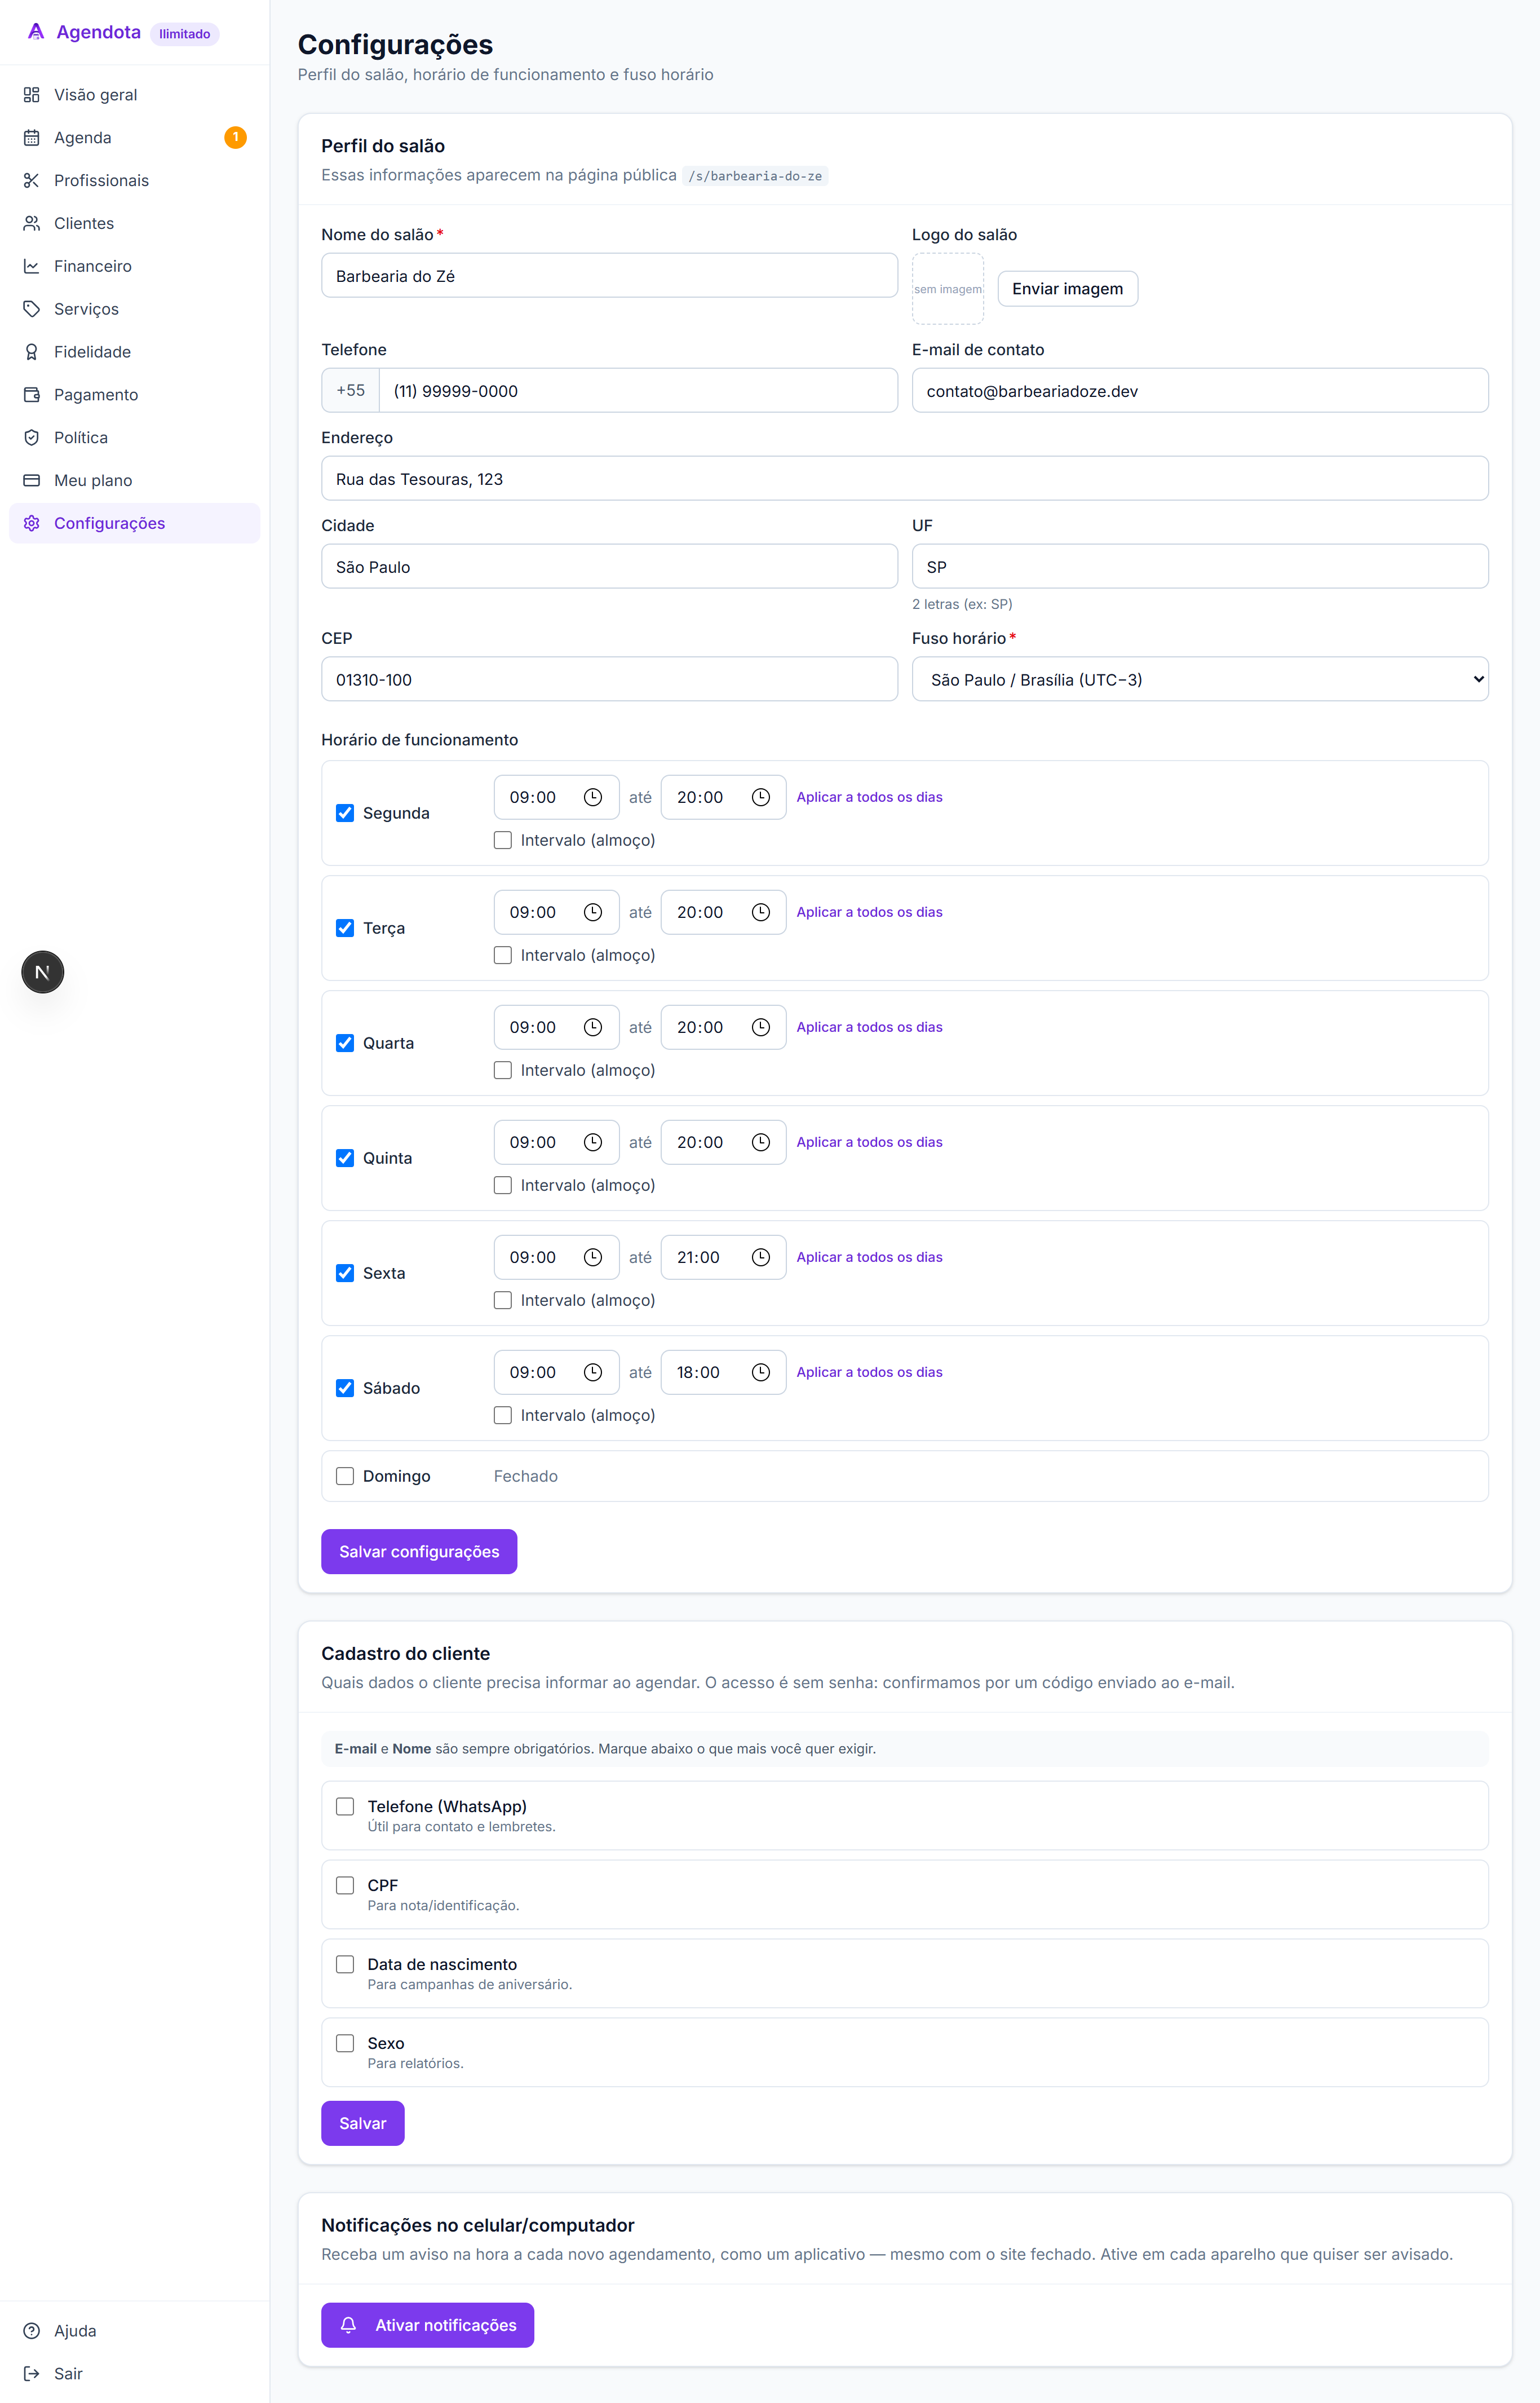
Task: Open the Meu plano page
Action: pyautogui.click(x=135, y=481)
